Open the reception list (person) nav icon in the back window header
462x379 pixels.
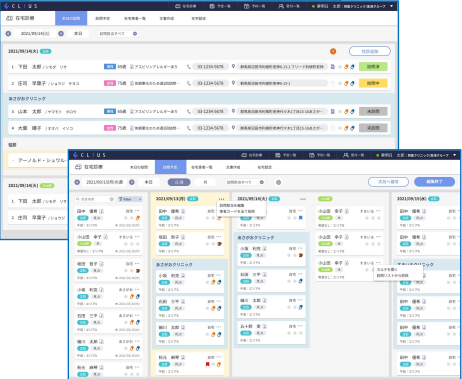(281, 6)
